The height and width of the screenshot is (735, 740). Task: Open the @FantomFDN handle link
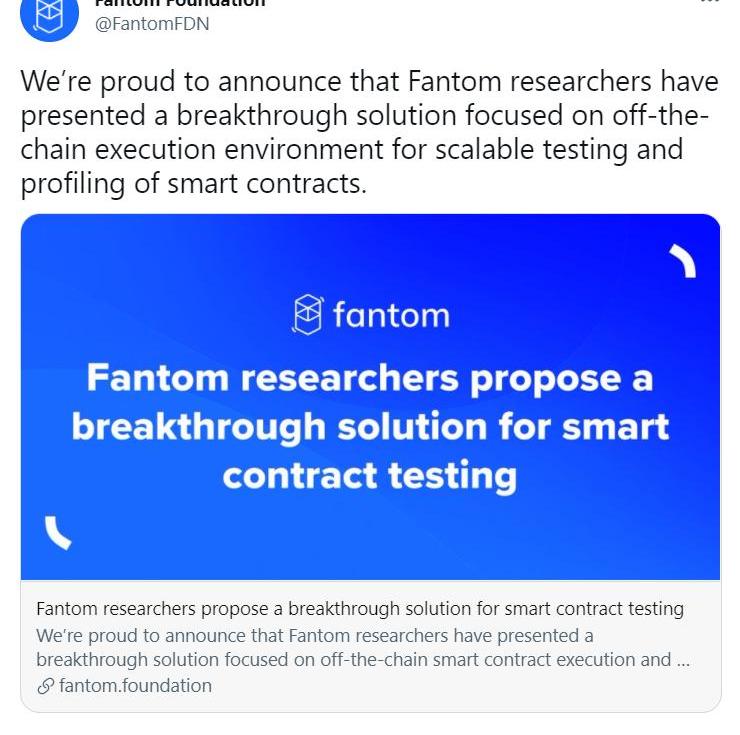coord(152,24)
